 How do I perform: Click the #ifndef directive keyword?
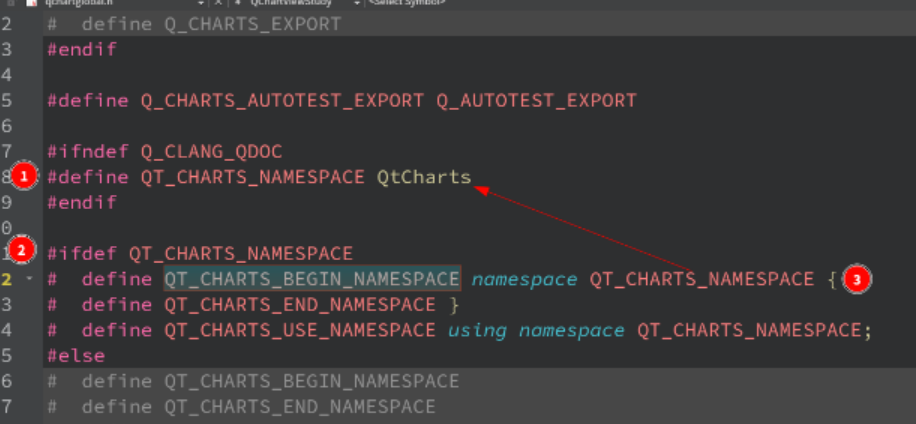[x=88, y=152]
